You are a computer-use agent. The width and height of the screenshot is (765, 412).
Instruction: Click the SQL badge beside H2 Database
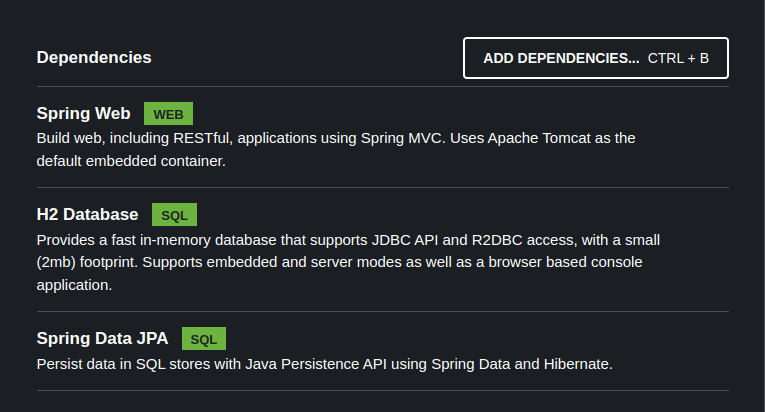(174, 215)
